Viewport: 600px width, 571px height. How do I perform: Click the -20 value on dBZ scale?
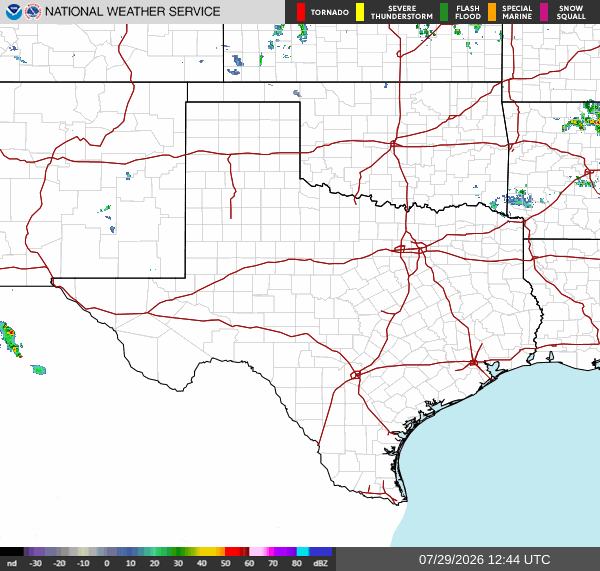[59, 563]
